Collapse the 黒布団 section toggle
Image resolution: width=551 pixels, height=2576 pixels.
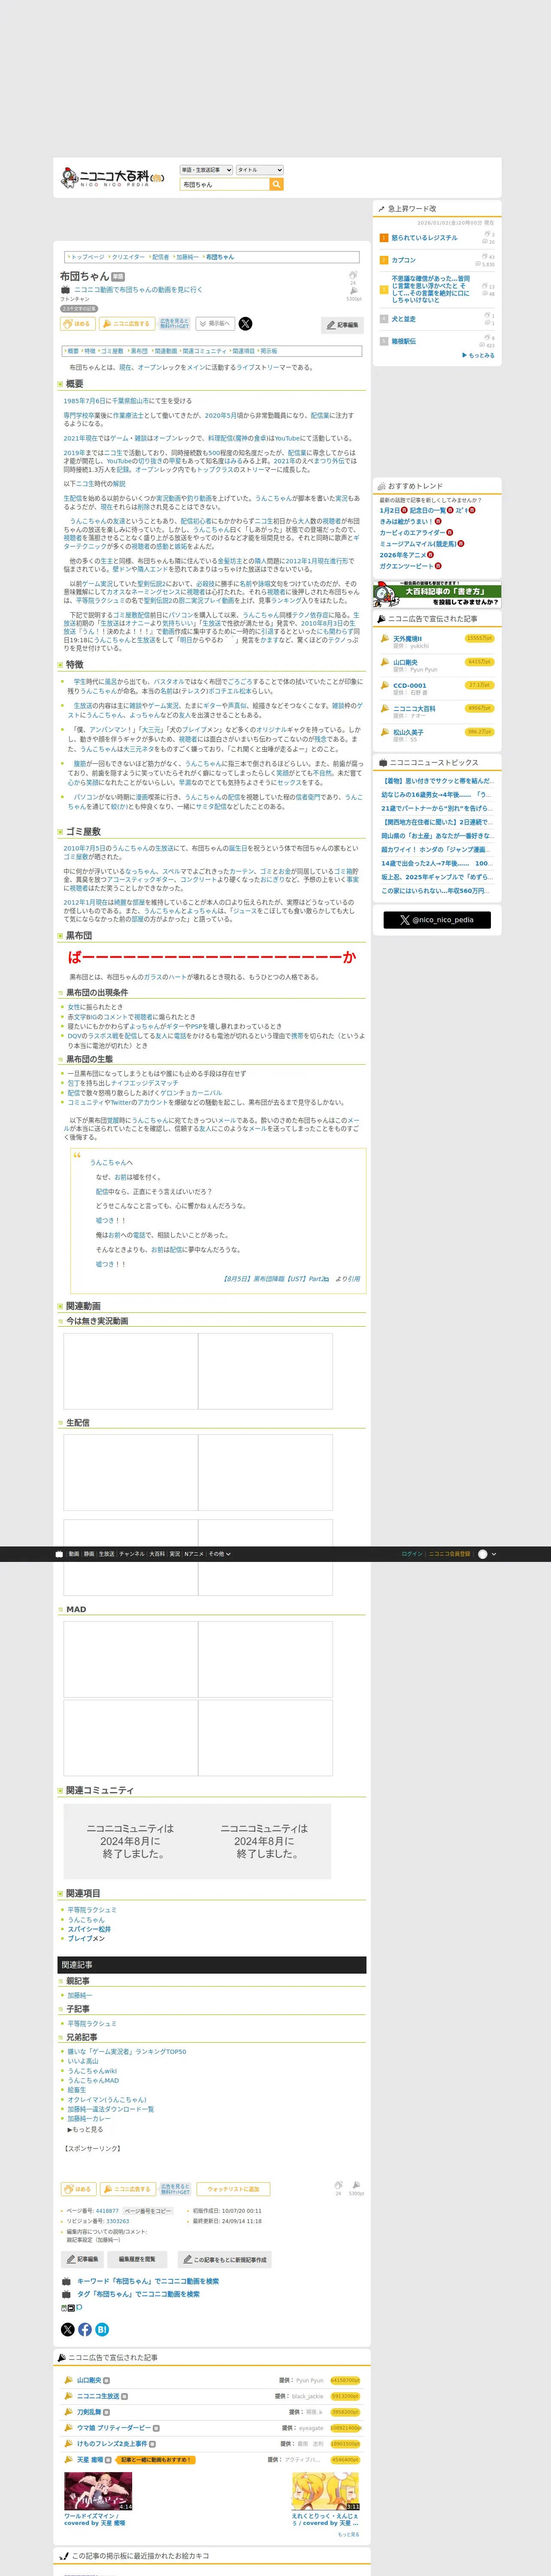point(60,936)
